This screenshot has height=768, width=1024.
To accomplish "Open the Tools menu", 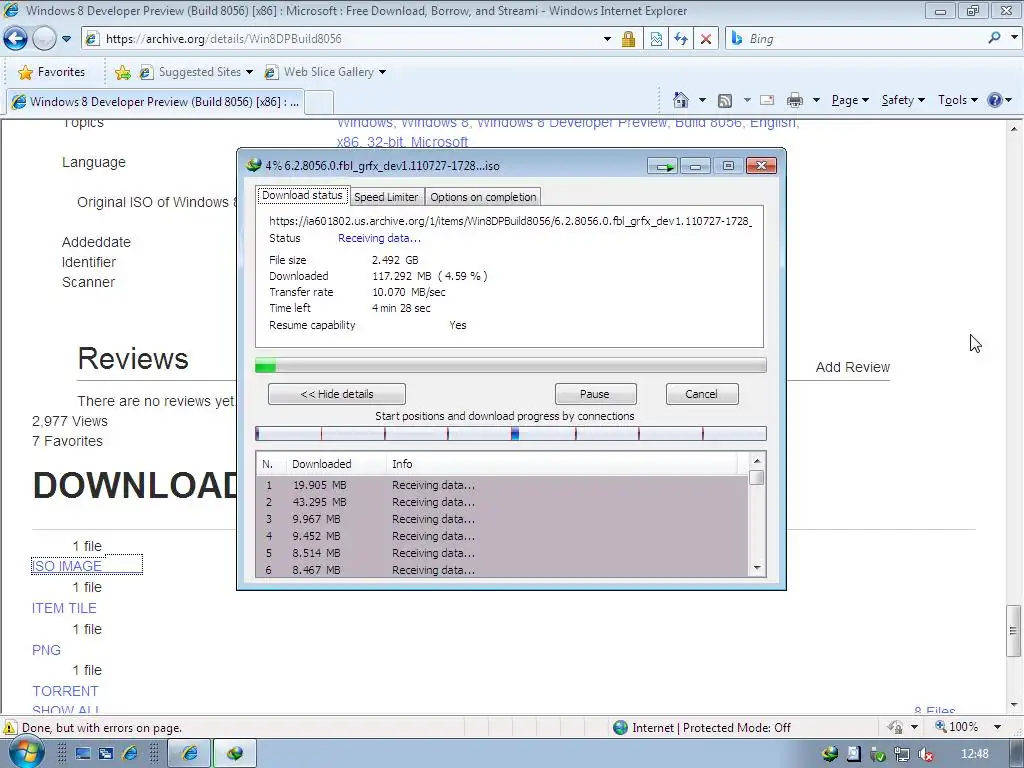I will (x=957, y=100).
